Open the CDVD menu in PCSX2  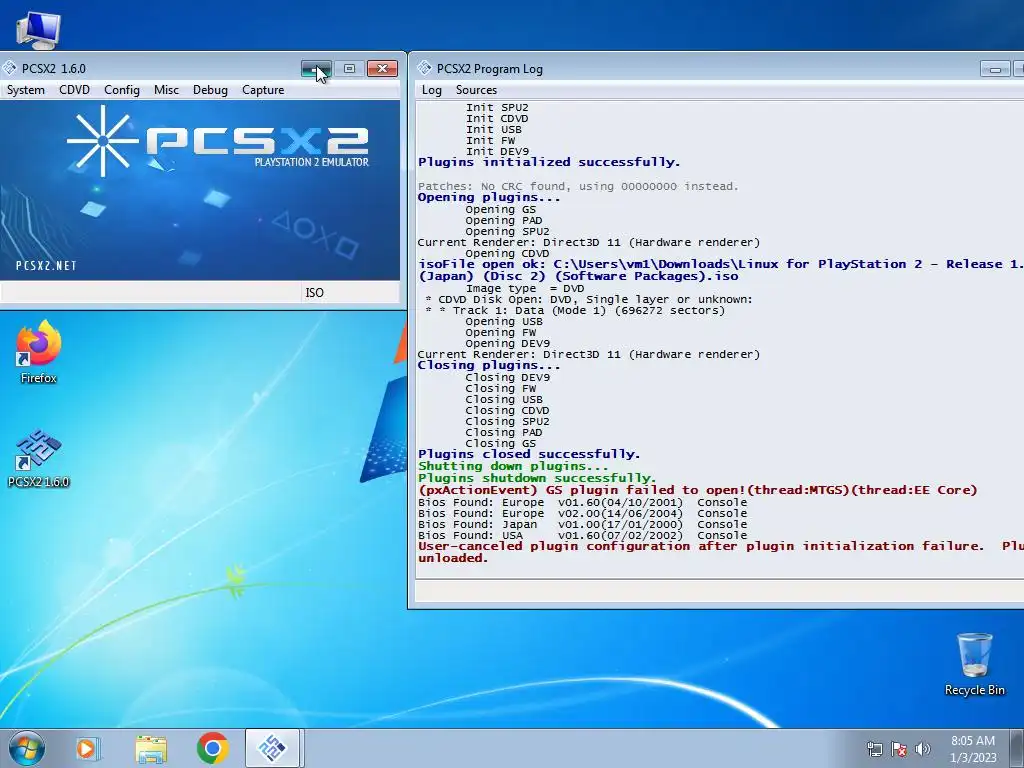click(x=74, y=90)
